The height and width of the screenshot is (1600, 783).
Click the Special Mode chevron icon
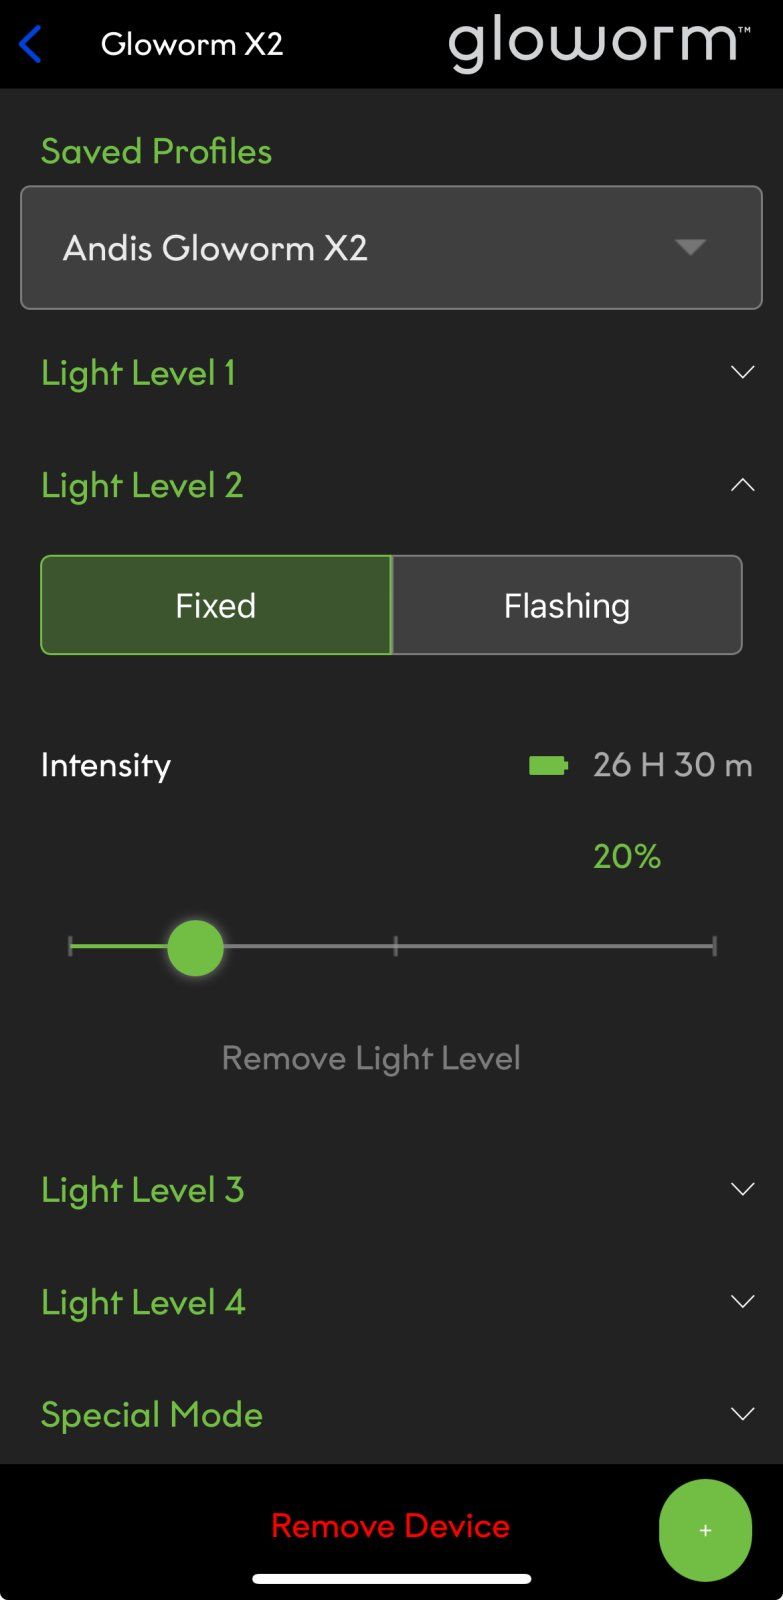pyautogui.click(x=742, y=1414)
